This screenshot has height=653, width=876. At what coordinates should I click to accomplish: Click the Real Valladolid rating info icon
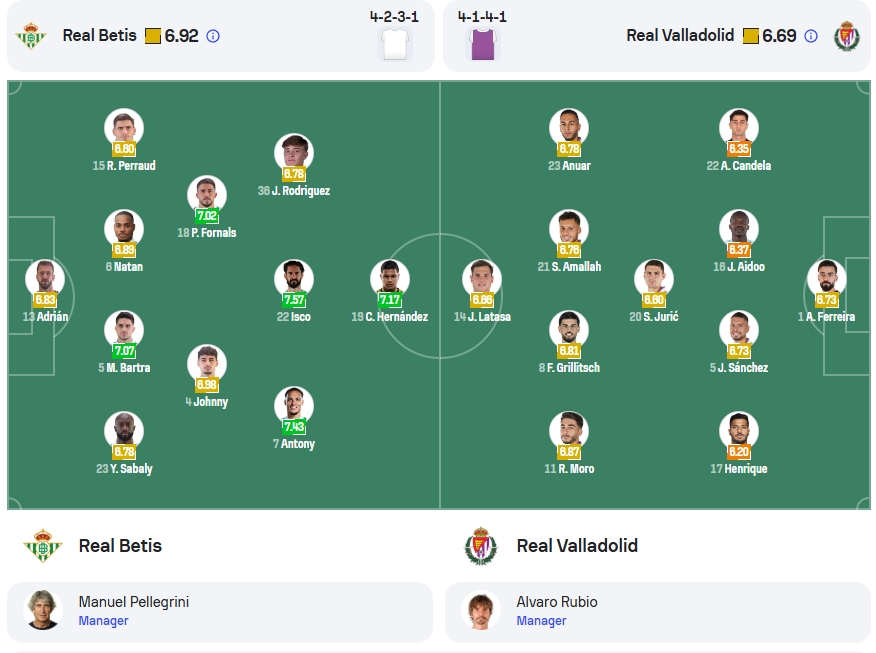[811, 36]
